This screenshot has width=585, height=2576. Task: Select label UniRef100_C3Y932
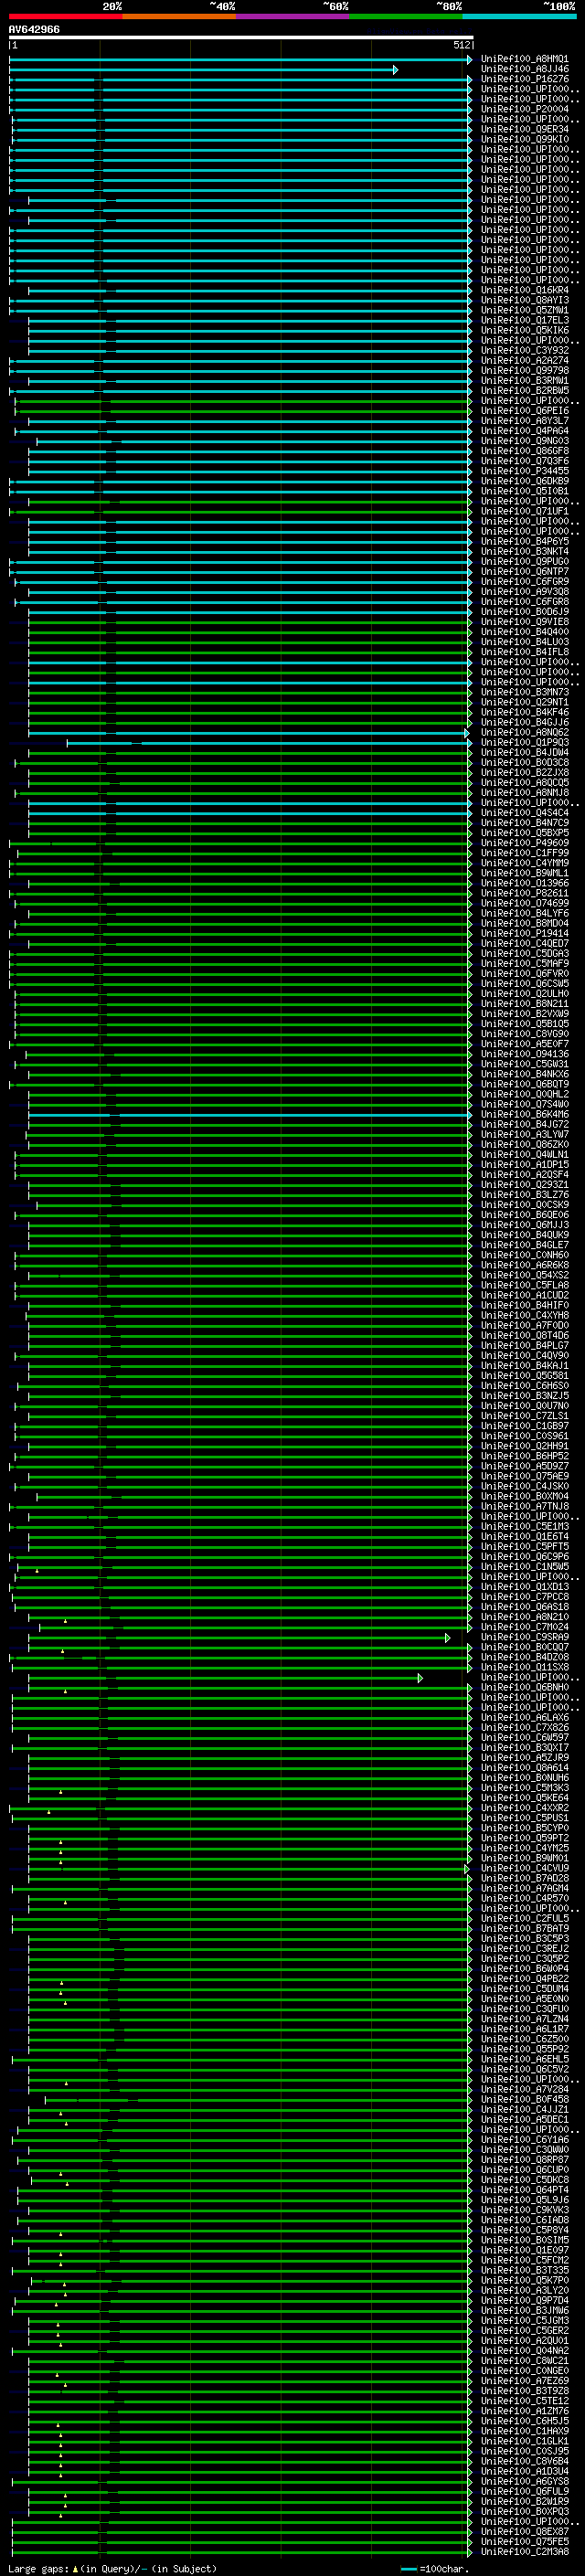(524, 350)
